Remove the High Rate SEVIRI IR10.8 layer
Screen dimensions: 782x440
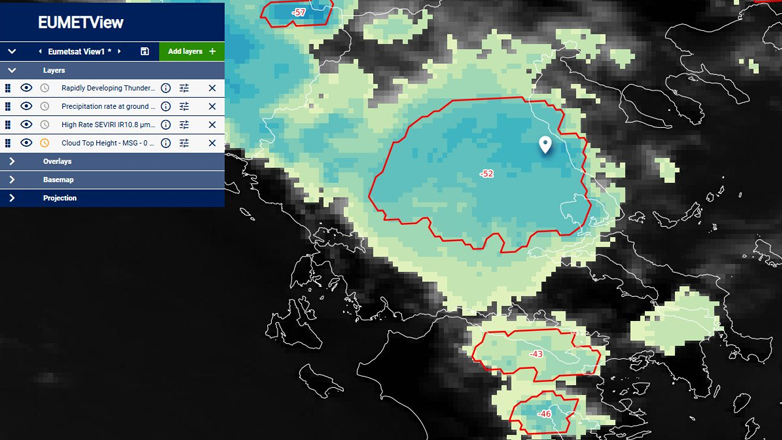(x=212, y=125)
